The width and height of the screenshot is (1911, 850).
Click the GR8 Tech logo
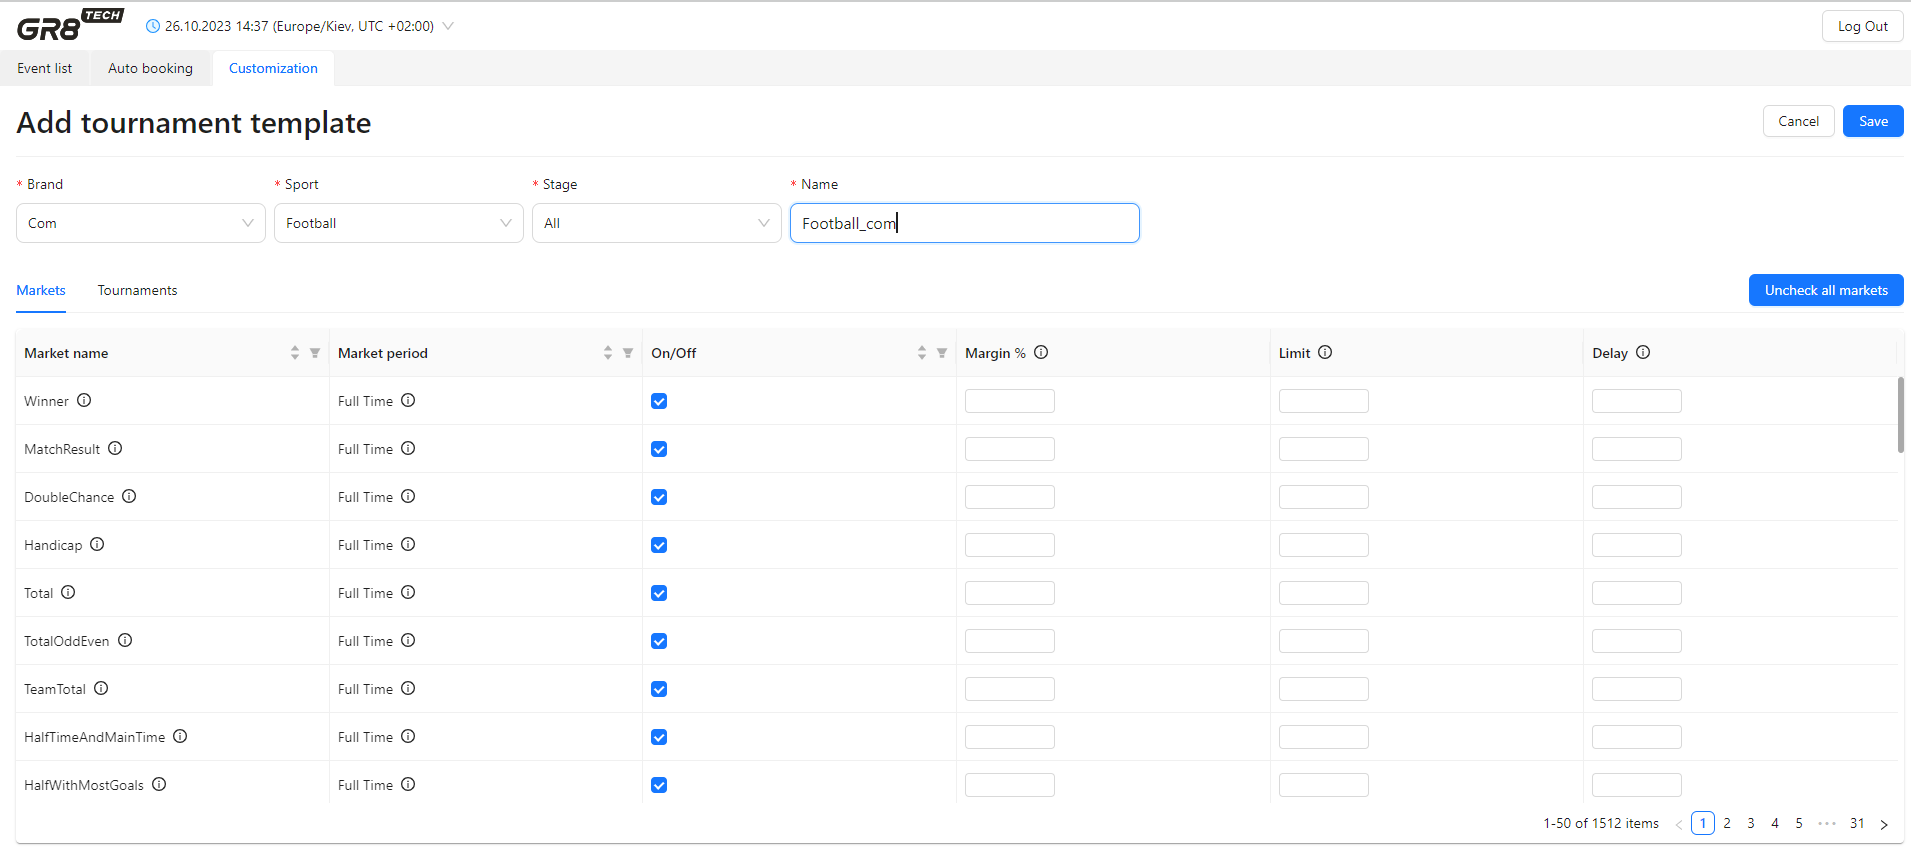point(70,25)
